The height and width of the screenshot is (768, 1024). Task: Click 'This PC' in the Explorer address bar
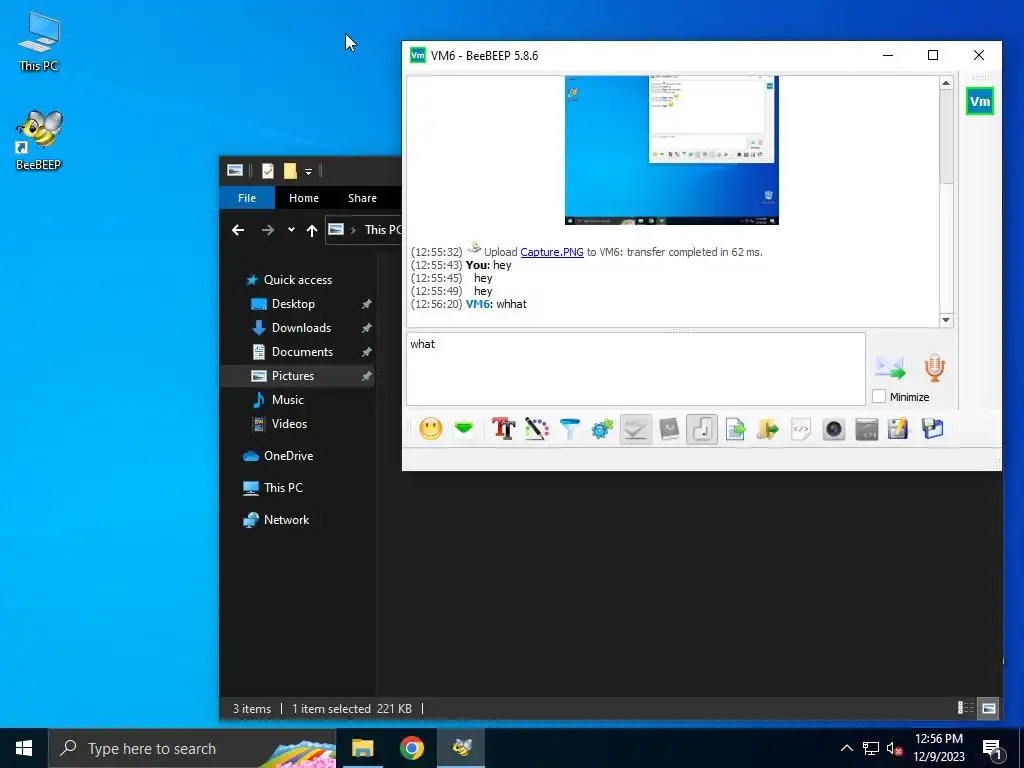coord(383,230)
